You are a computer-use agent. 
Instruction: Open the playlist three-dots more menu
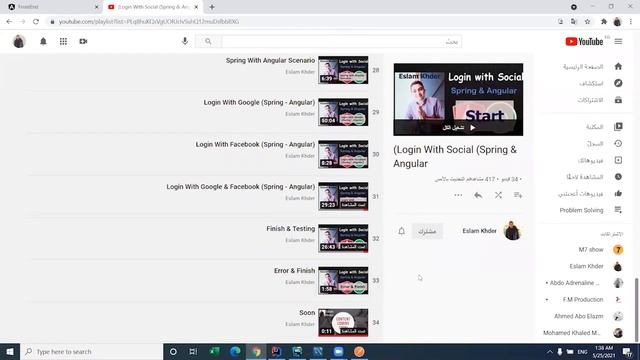[458, 195]
